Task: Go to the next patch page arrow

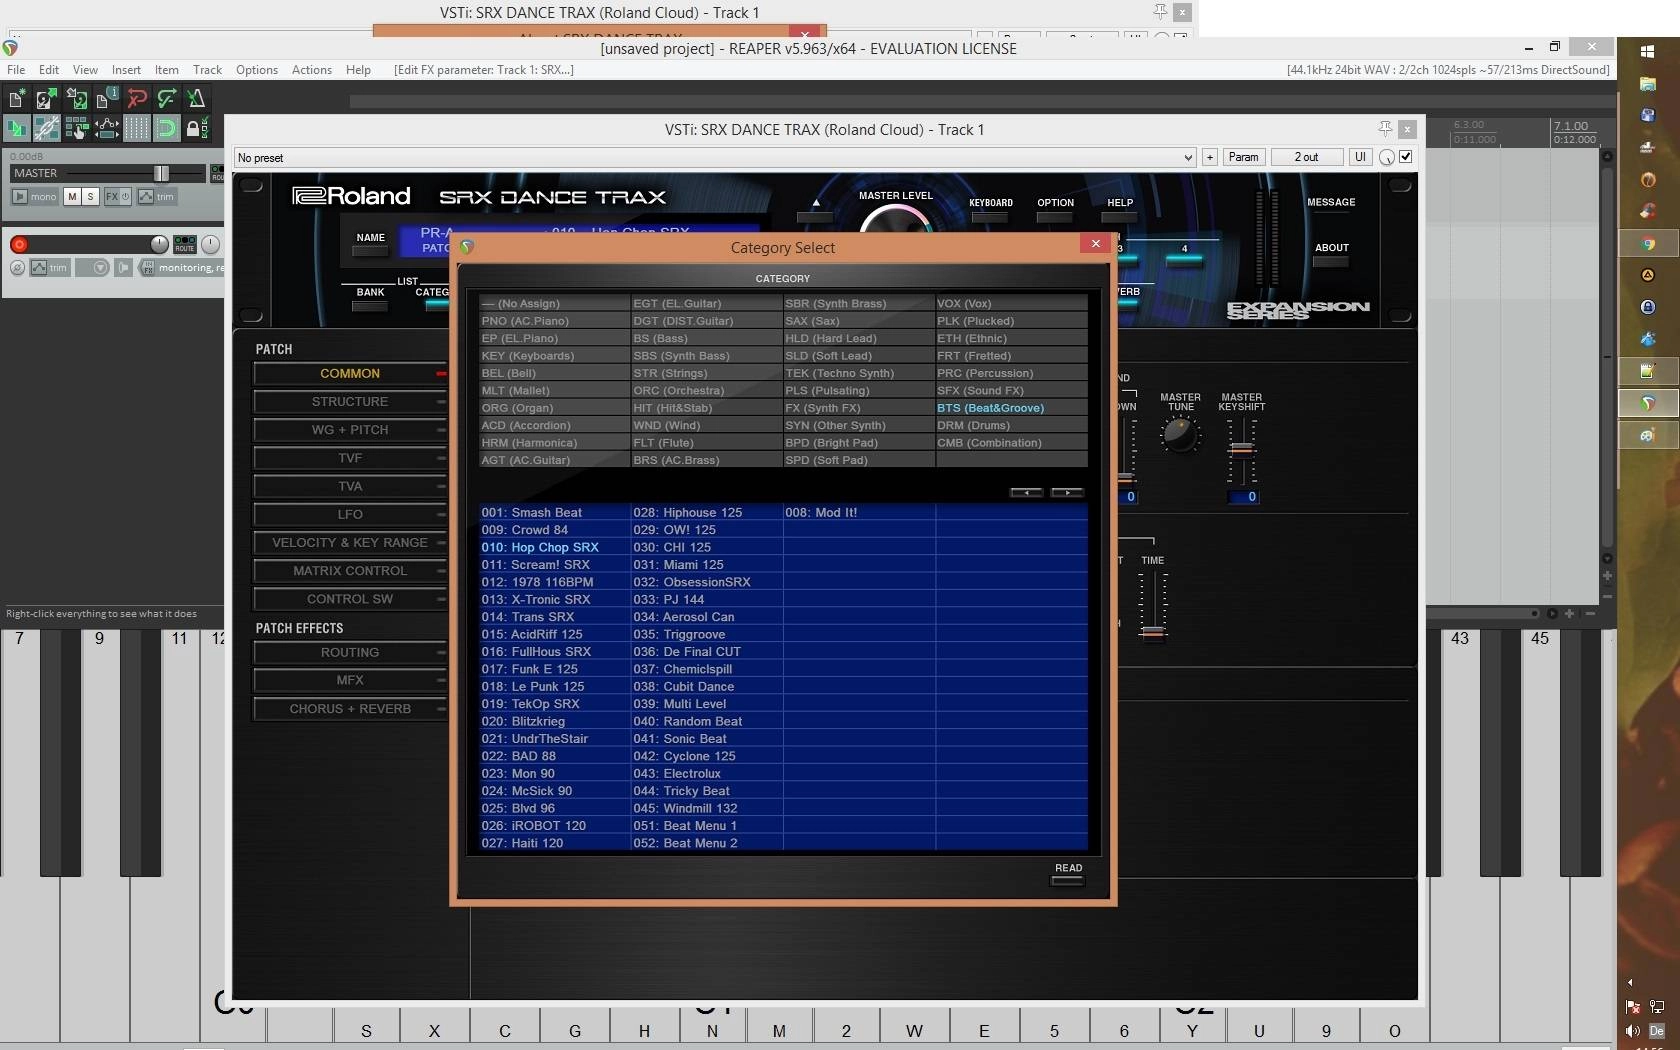Action: [x=1067, y=493]
